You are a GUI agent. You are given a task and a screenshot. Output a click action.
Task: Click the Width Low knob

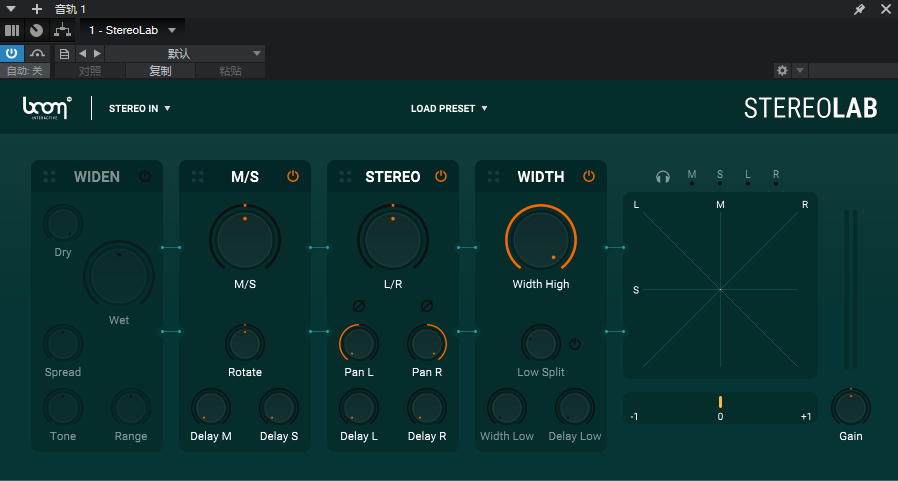click(507, 408)
